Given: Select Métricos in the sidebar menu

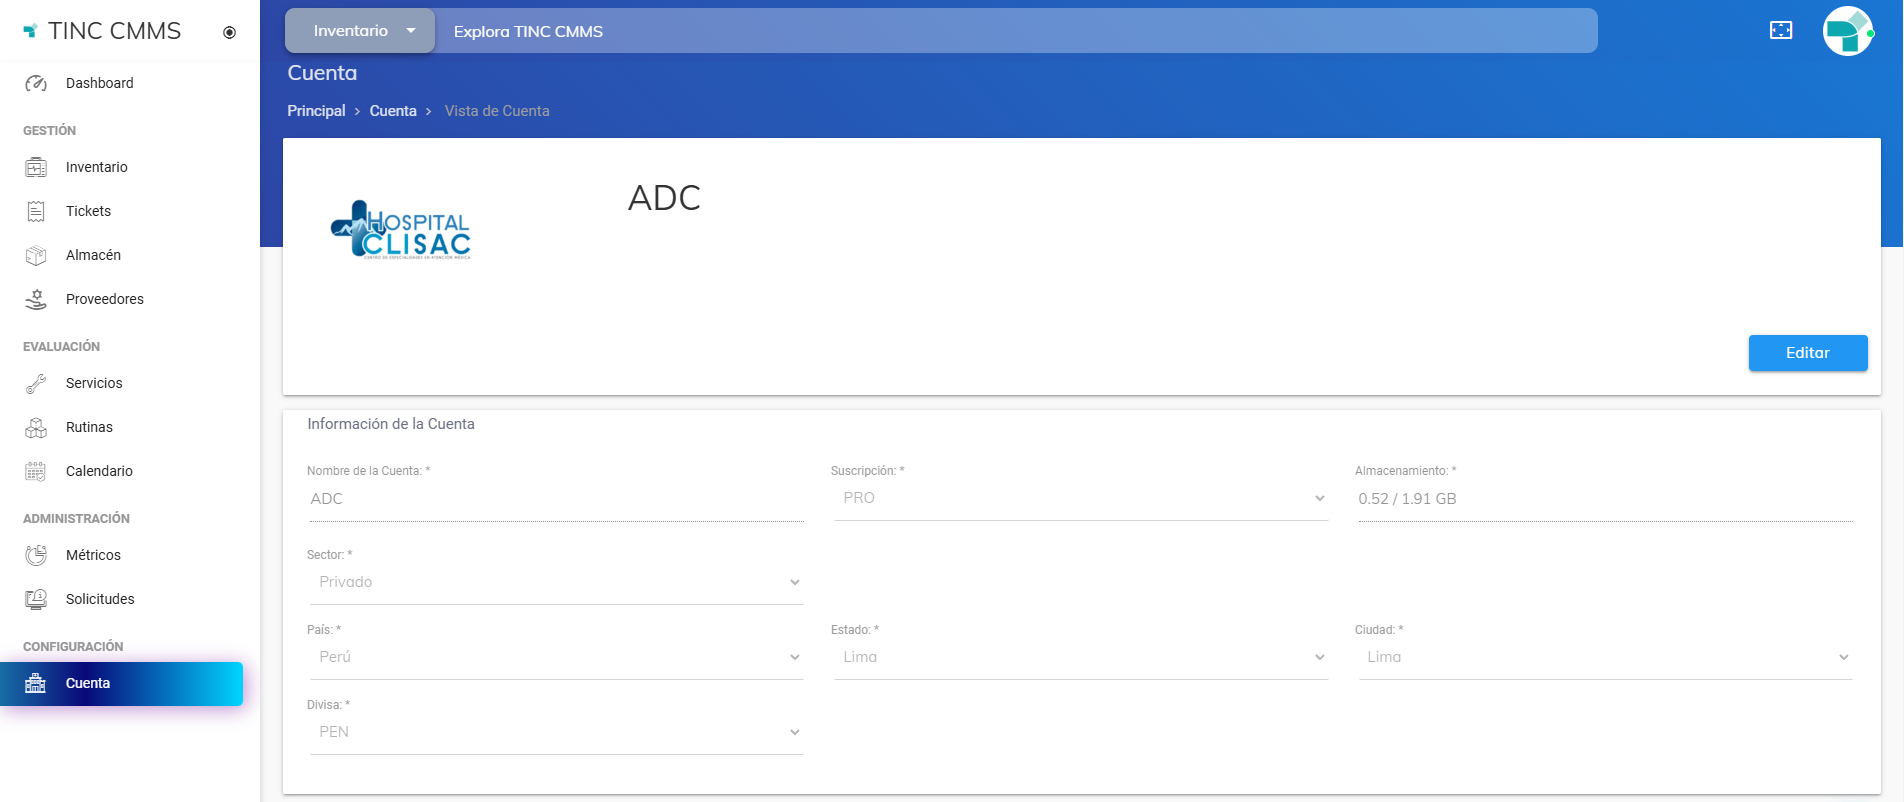Looking at the screenshot, I should coord(93,555).
